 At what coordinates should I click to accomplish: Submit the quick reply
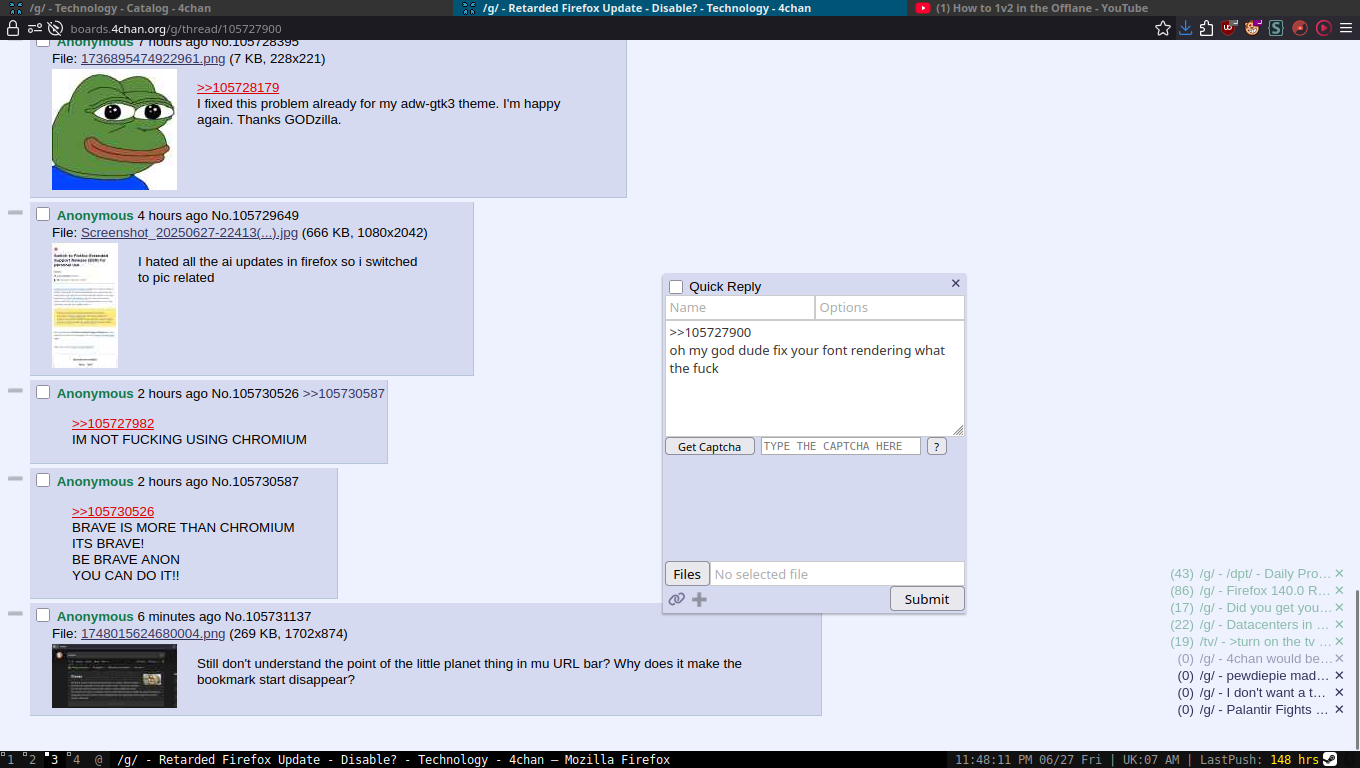coord(927,599)
